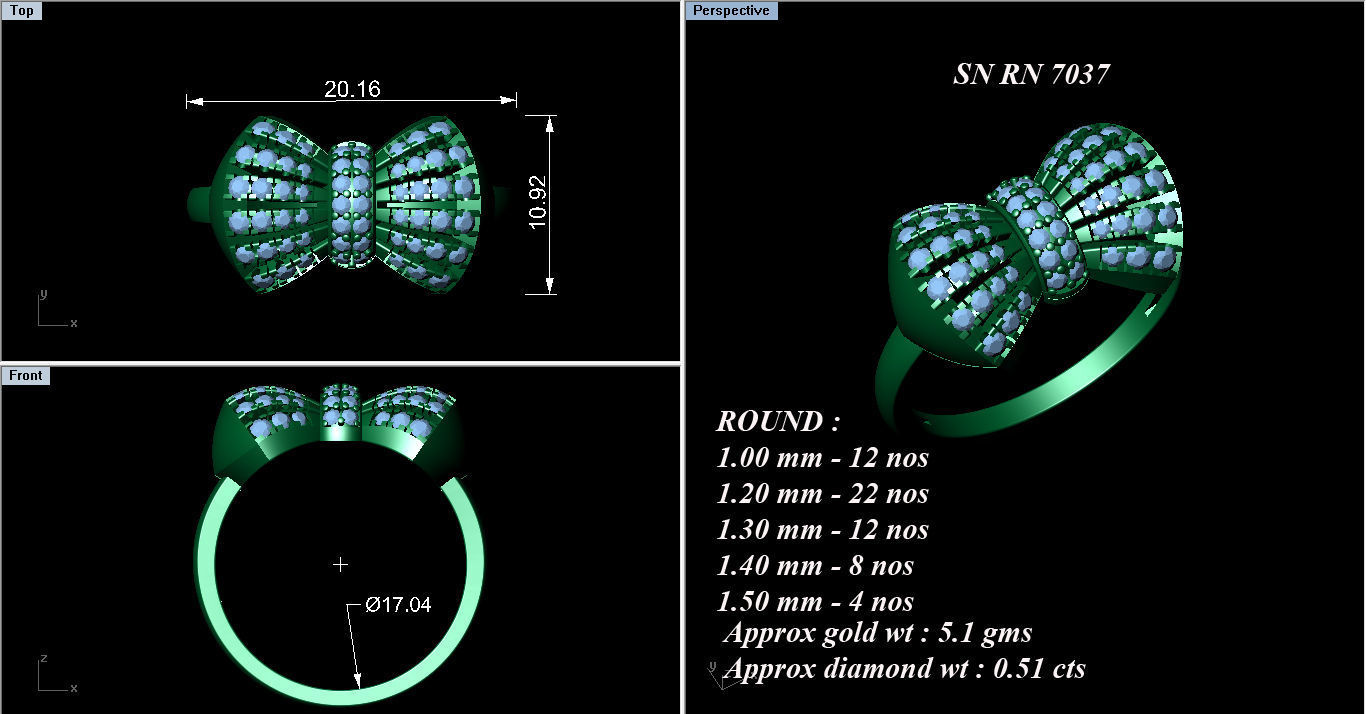Screen dimensions: 1366x714
Task: Select the SN RN 7037 title text
Action: [x=1031, y=74]
